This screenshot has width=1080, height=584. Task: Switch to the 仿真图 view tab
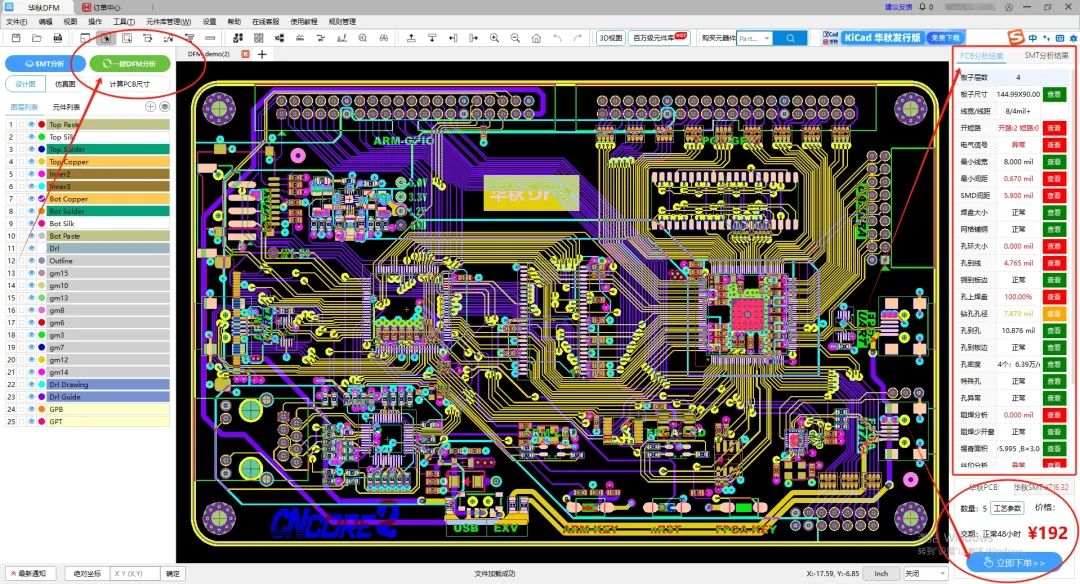pyautogui.click(x=65, y=84)
